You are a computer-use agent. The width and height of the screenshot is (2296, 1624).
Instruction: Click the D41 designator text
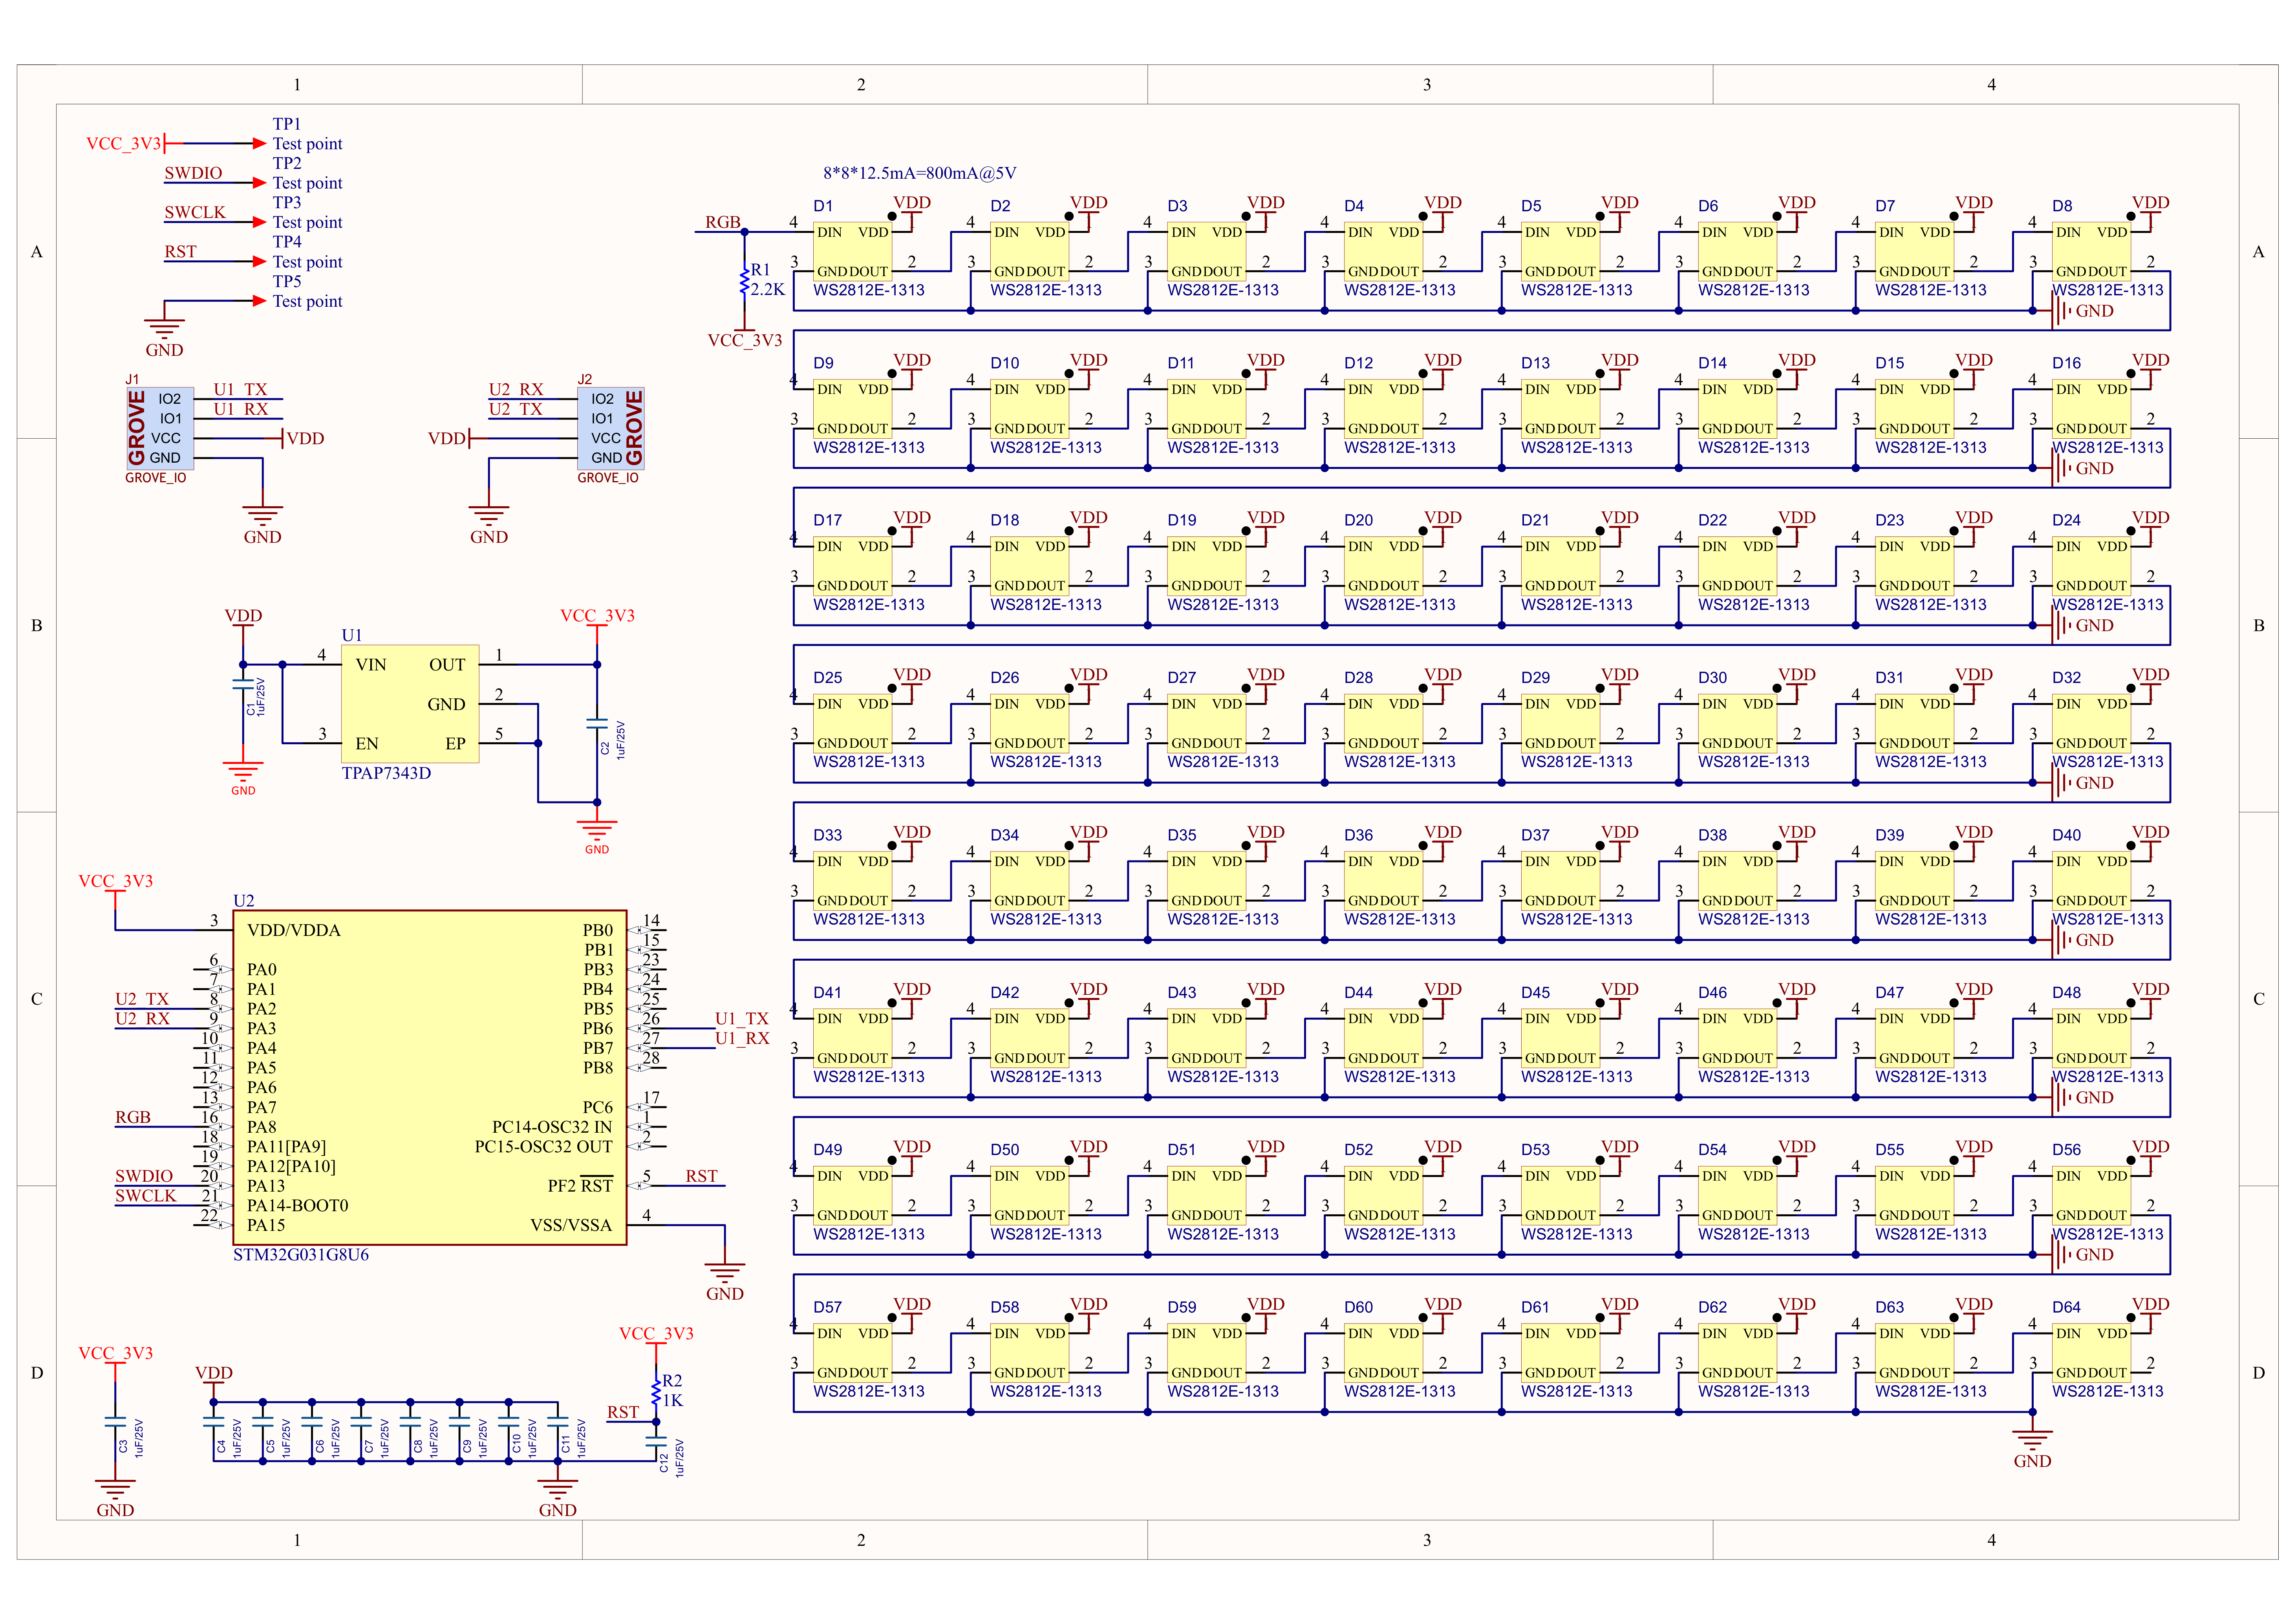click(x=827, y=993)
